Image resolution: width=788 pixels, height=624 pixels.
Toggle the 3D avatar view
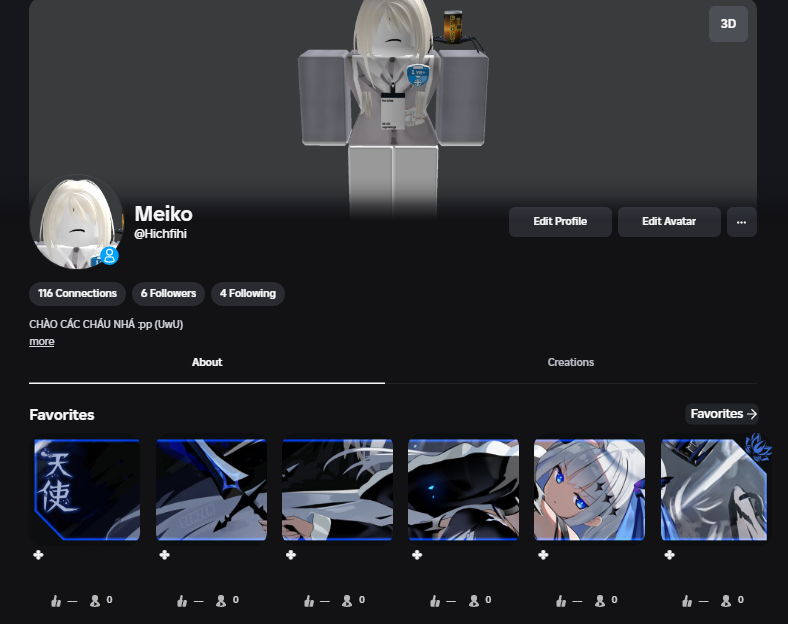[x=728, y=24]
